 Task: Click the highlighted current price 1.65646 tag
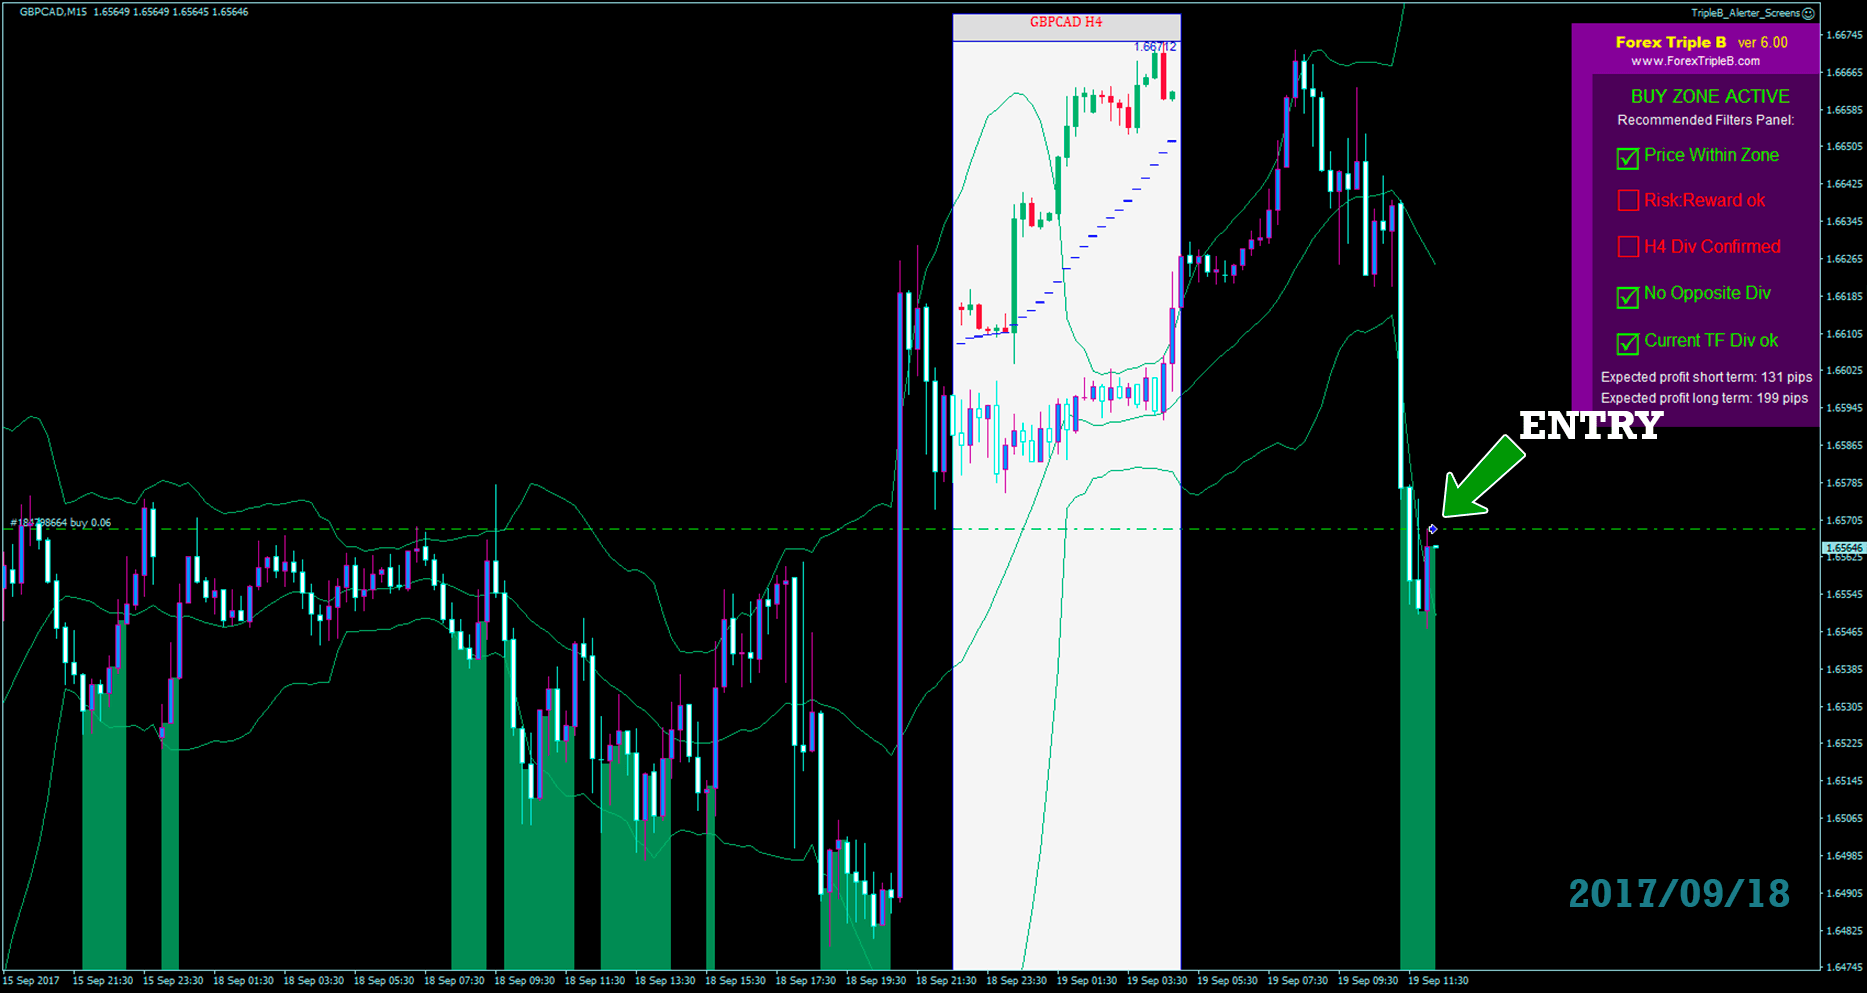[x=1843, y=548]
